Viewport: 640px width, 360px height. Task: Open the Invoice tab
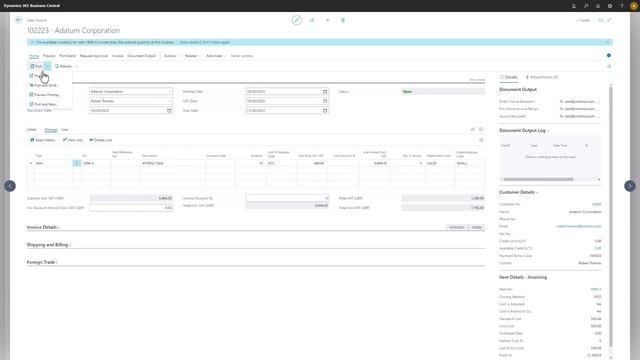pyautogui.click(x=118, y=56)
